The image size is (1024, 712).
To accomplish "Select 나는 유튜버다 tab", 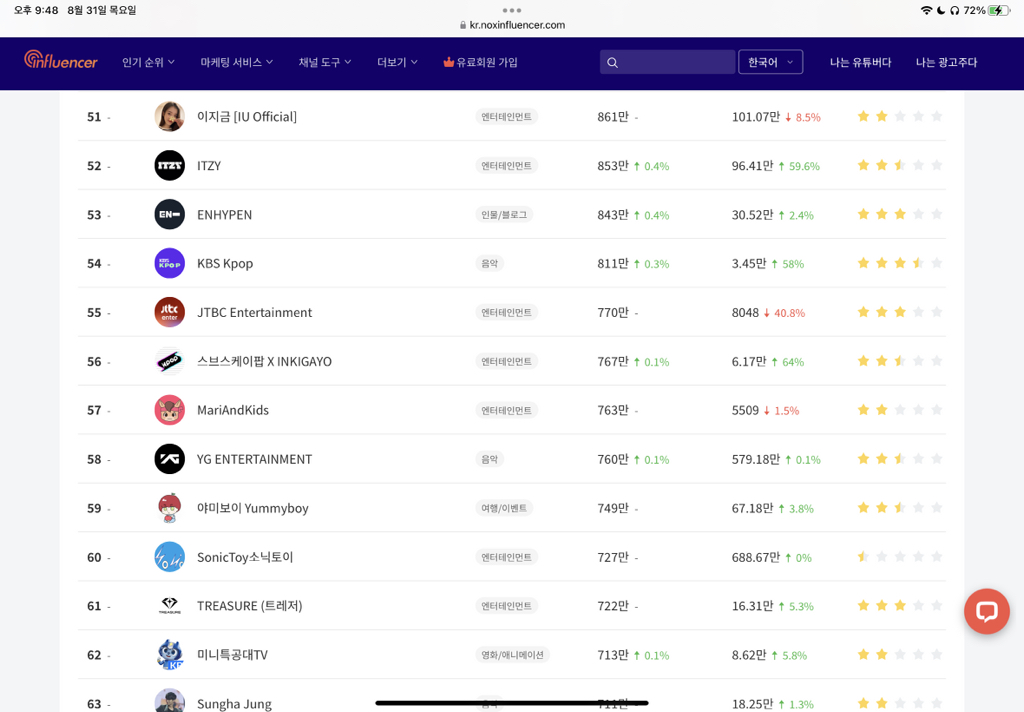I will coord(860,62).
